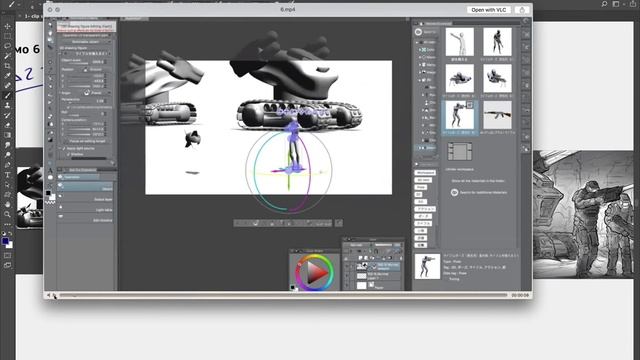The width and height of the screenshot is (640, 360).
Task: Open the Selectable object dropdown
Action: click(x=86, y=42)
